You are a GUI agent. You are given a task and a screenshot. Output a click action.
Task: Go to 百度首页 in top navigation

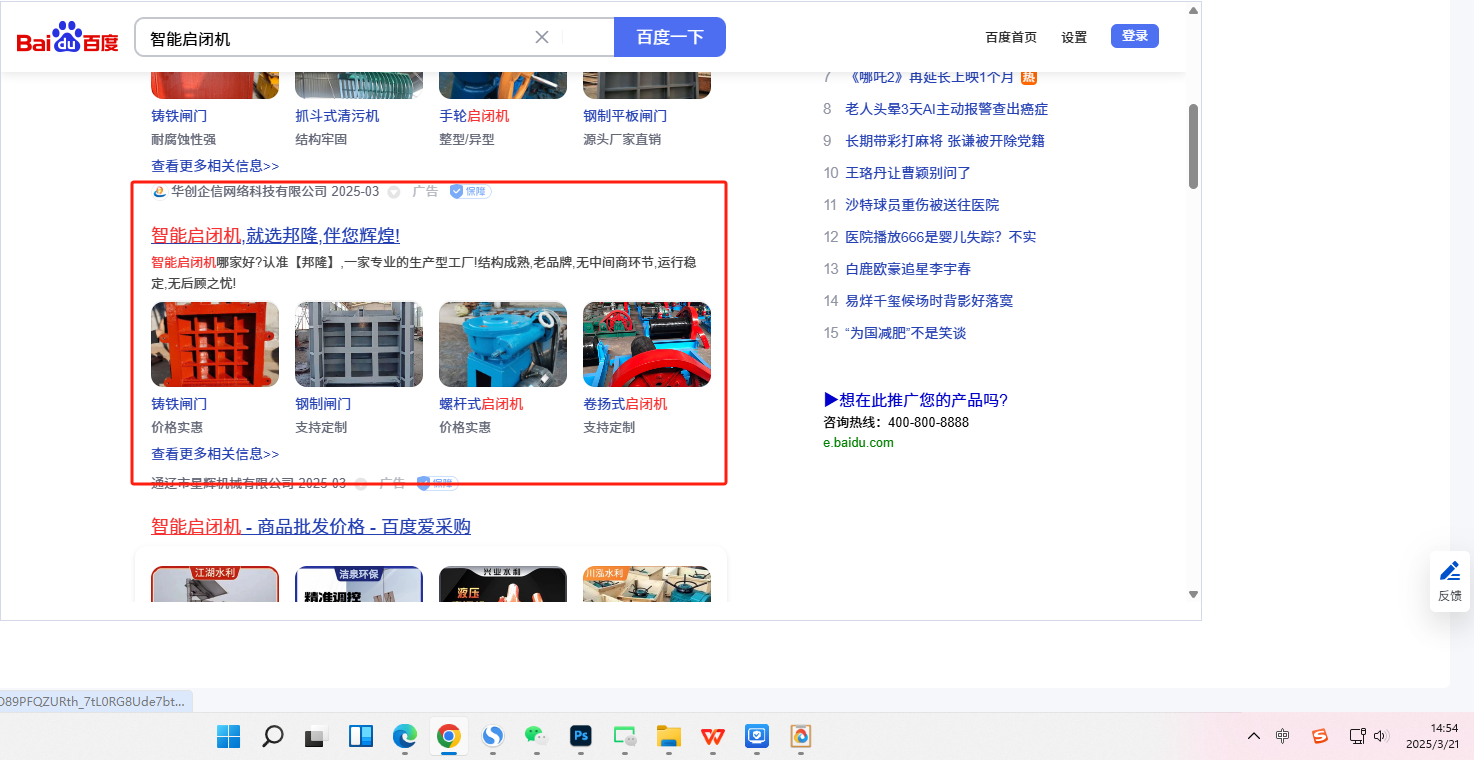click(x=1011, y=37)
